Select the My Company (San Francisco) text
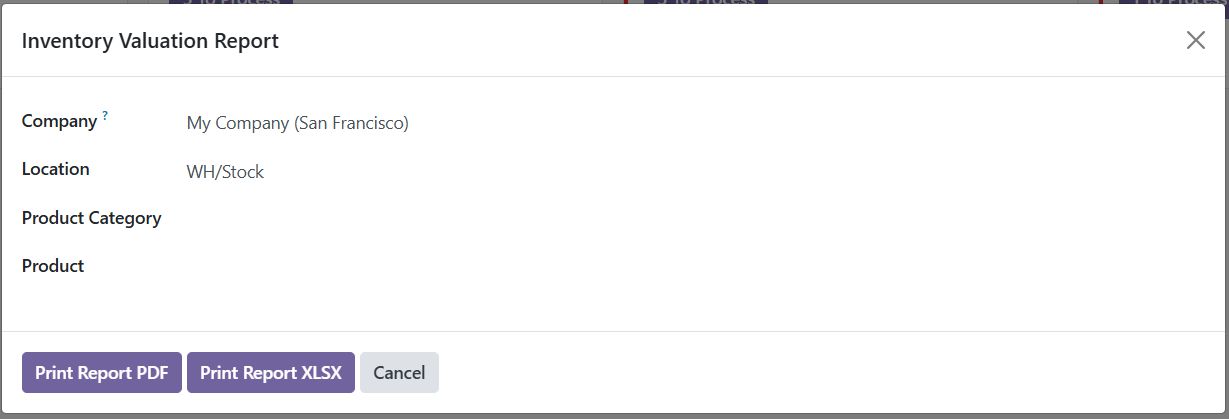 point(297,124)
